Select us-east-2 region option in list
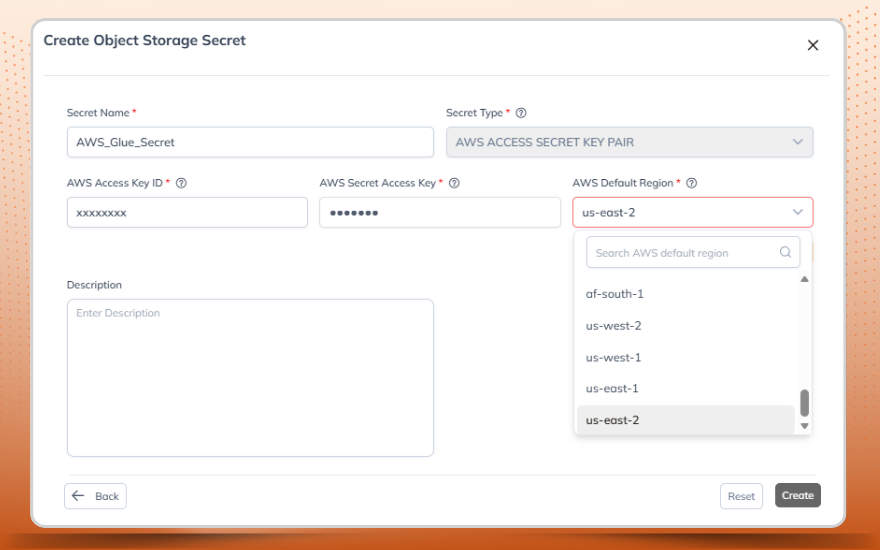This screenshot has height=550, width=880. point(685,420)
